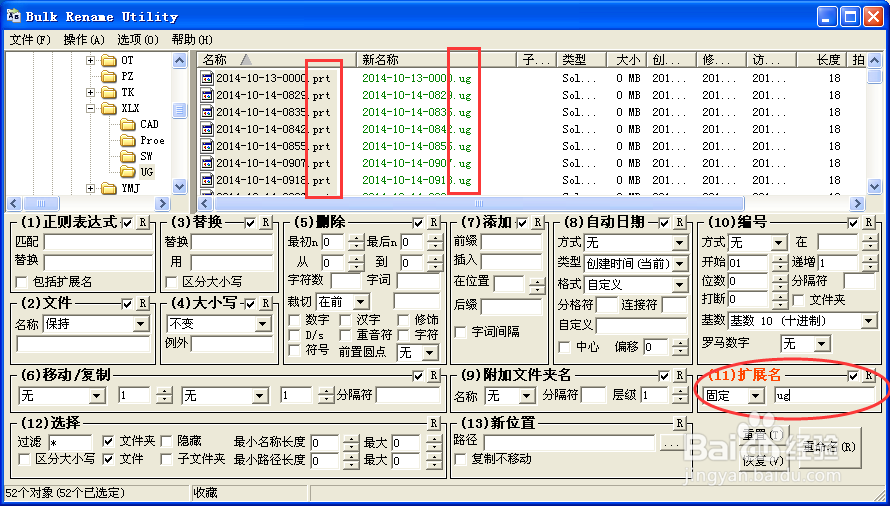Click file icon of 2014-10-14-0842.prt
This screenshot has width=890, height=506.
[207, 129]
